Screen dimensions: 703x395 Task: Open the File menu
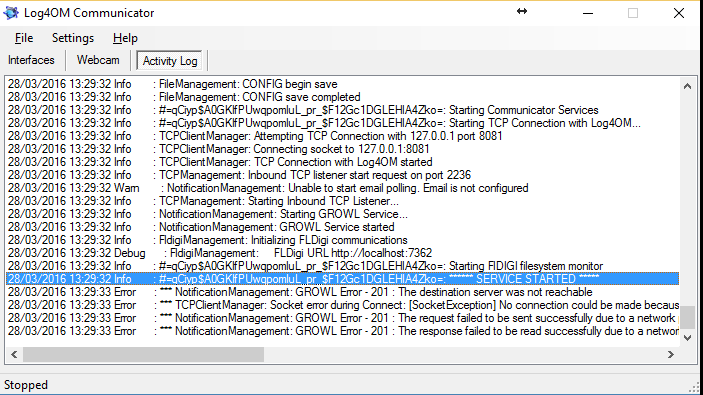tap(24, 38)
